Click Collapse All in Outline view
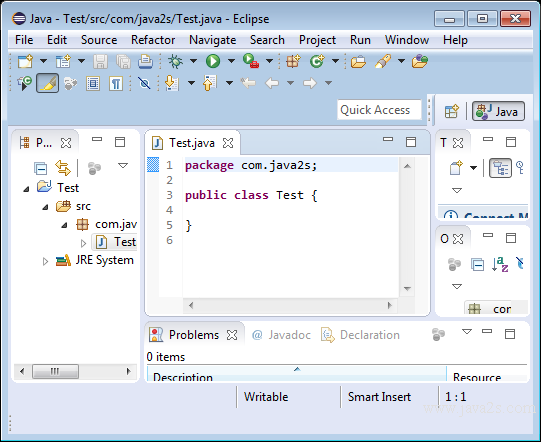 [x=477, y=265]
